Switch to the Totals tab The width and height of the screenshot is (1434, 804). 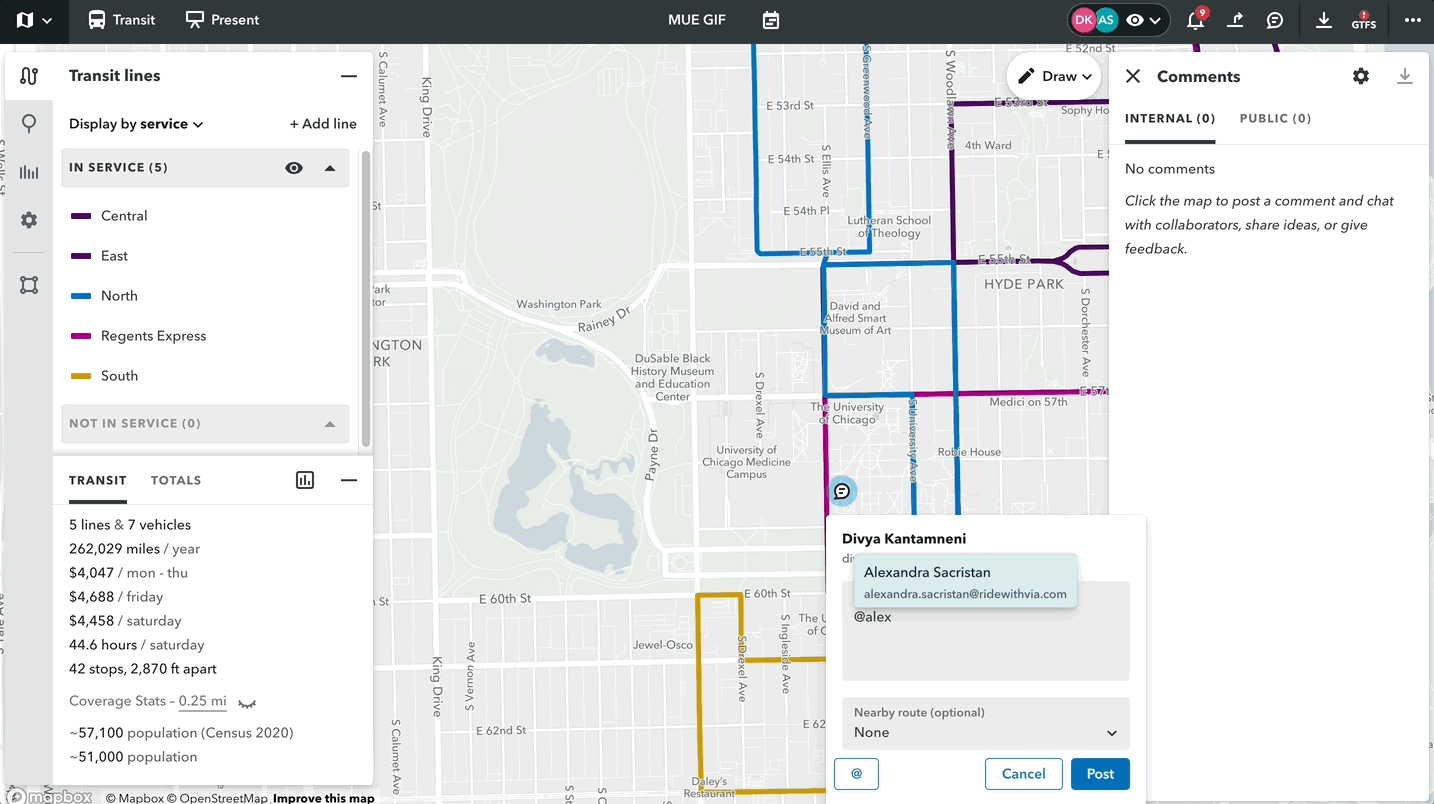[x=176, y=480]
